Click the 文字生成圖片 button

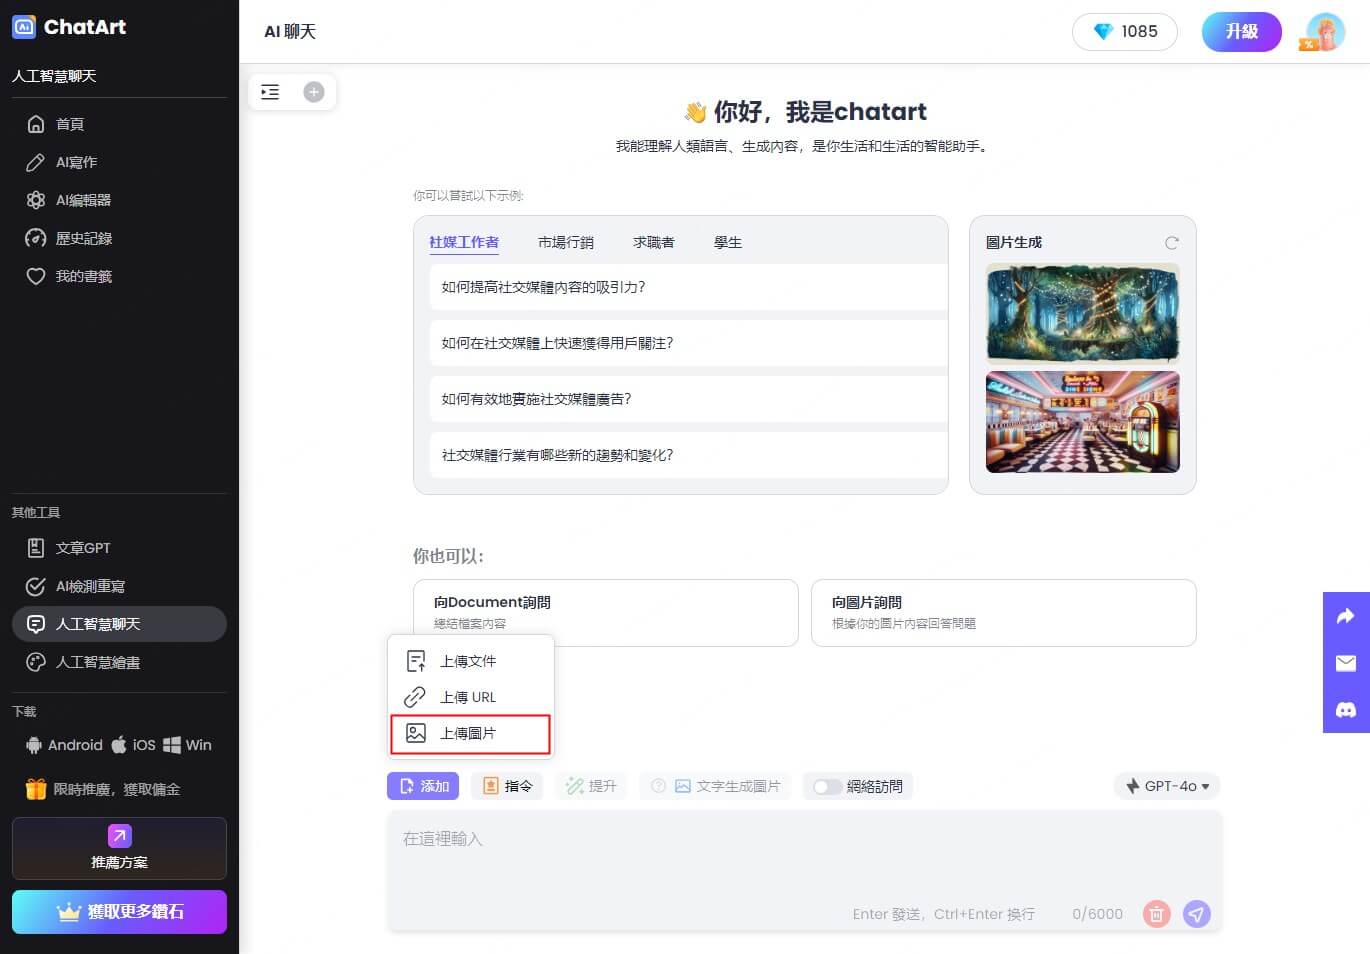717,786
